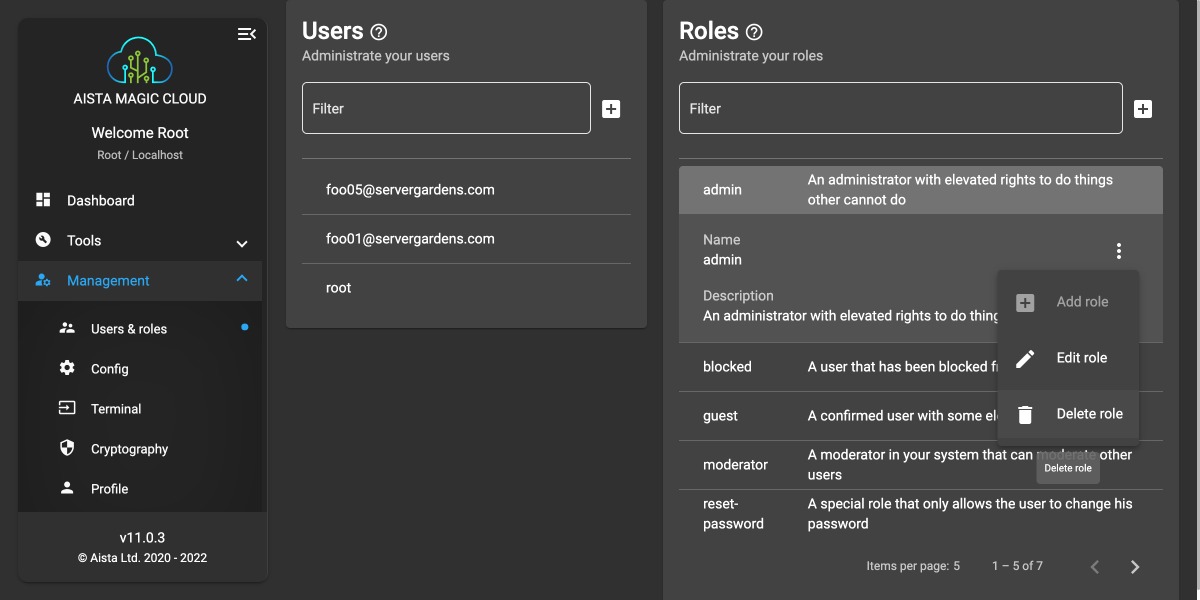The height and width of the screenshot is (600, 1200).
Task: Navigate to the Terminal page
Action: [116, 409]
